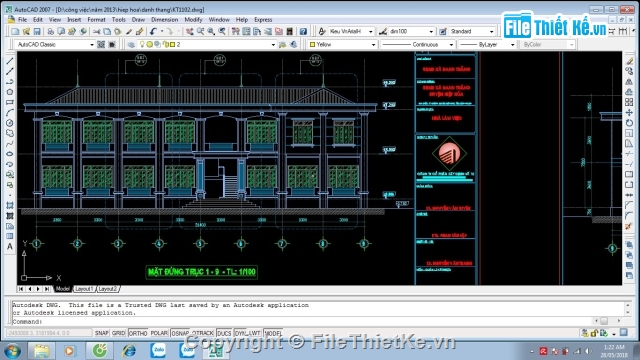Save the drawing with the Save icon
Viewport: 640px width, 360px height.
point(37,31)
